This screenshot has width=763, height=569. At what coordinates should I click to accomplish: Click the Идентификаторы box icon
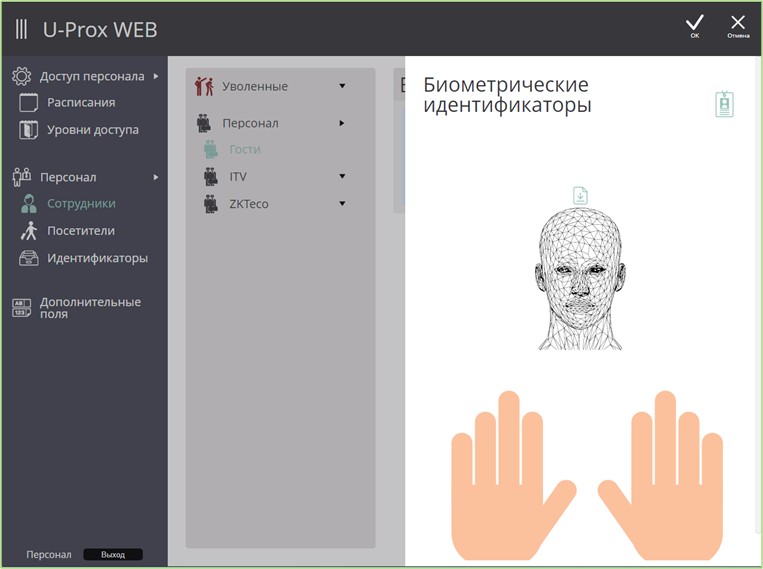tap(29, 258)
